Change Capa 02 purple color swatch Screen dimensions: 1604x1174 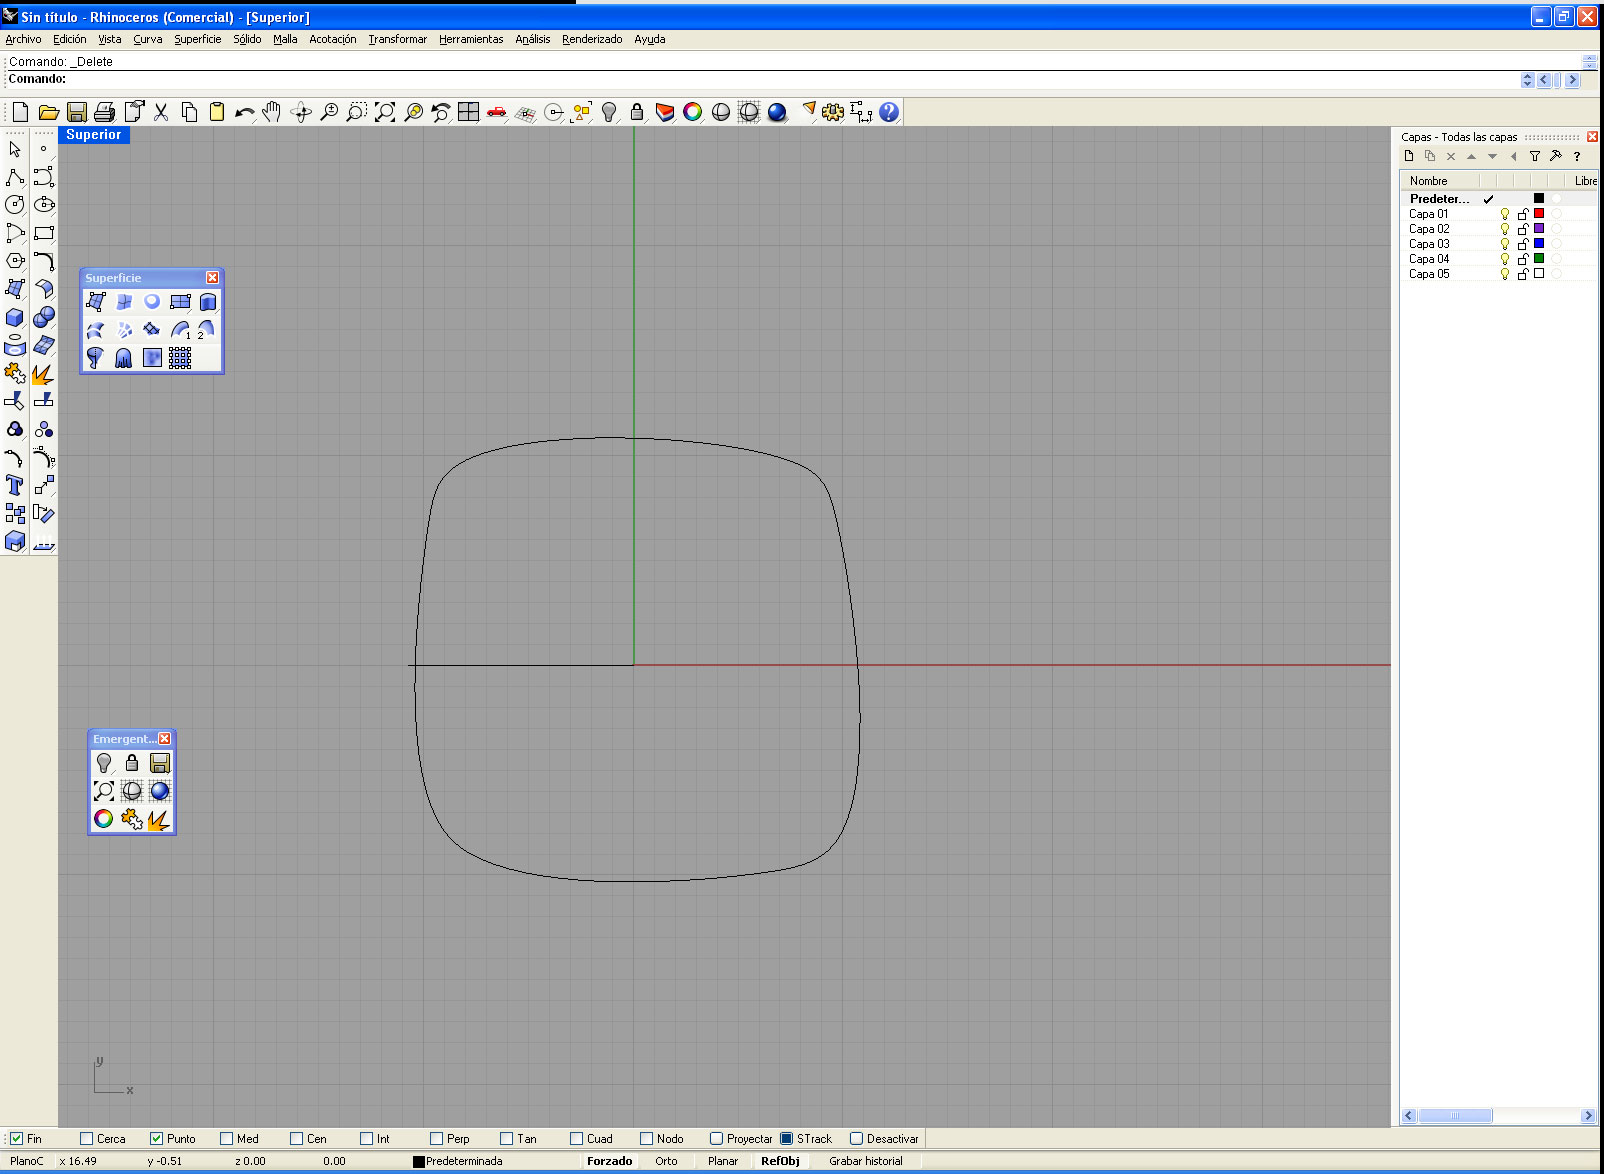coord(1539,228)
